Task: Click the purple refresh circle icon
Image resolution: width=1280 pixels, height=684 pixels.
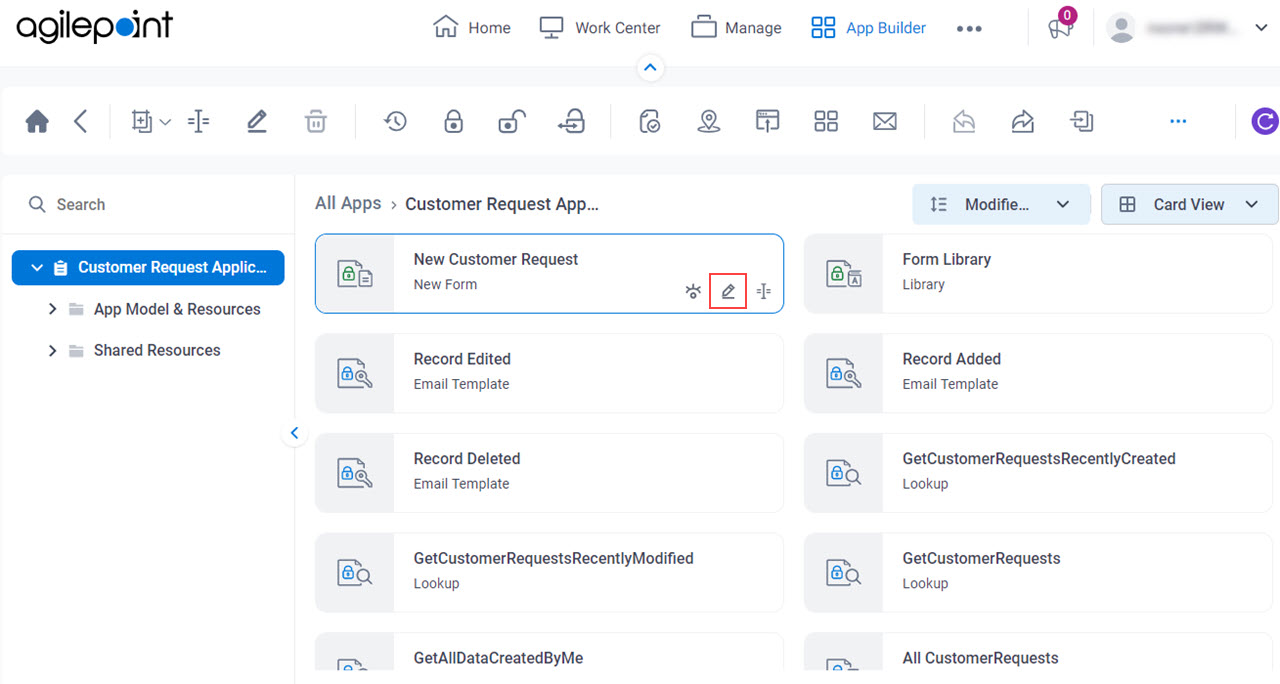Action: (1265, 122)
